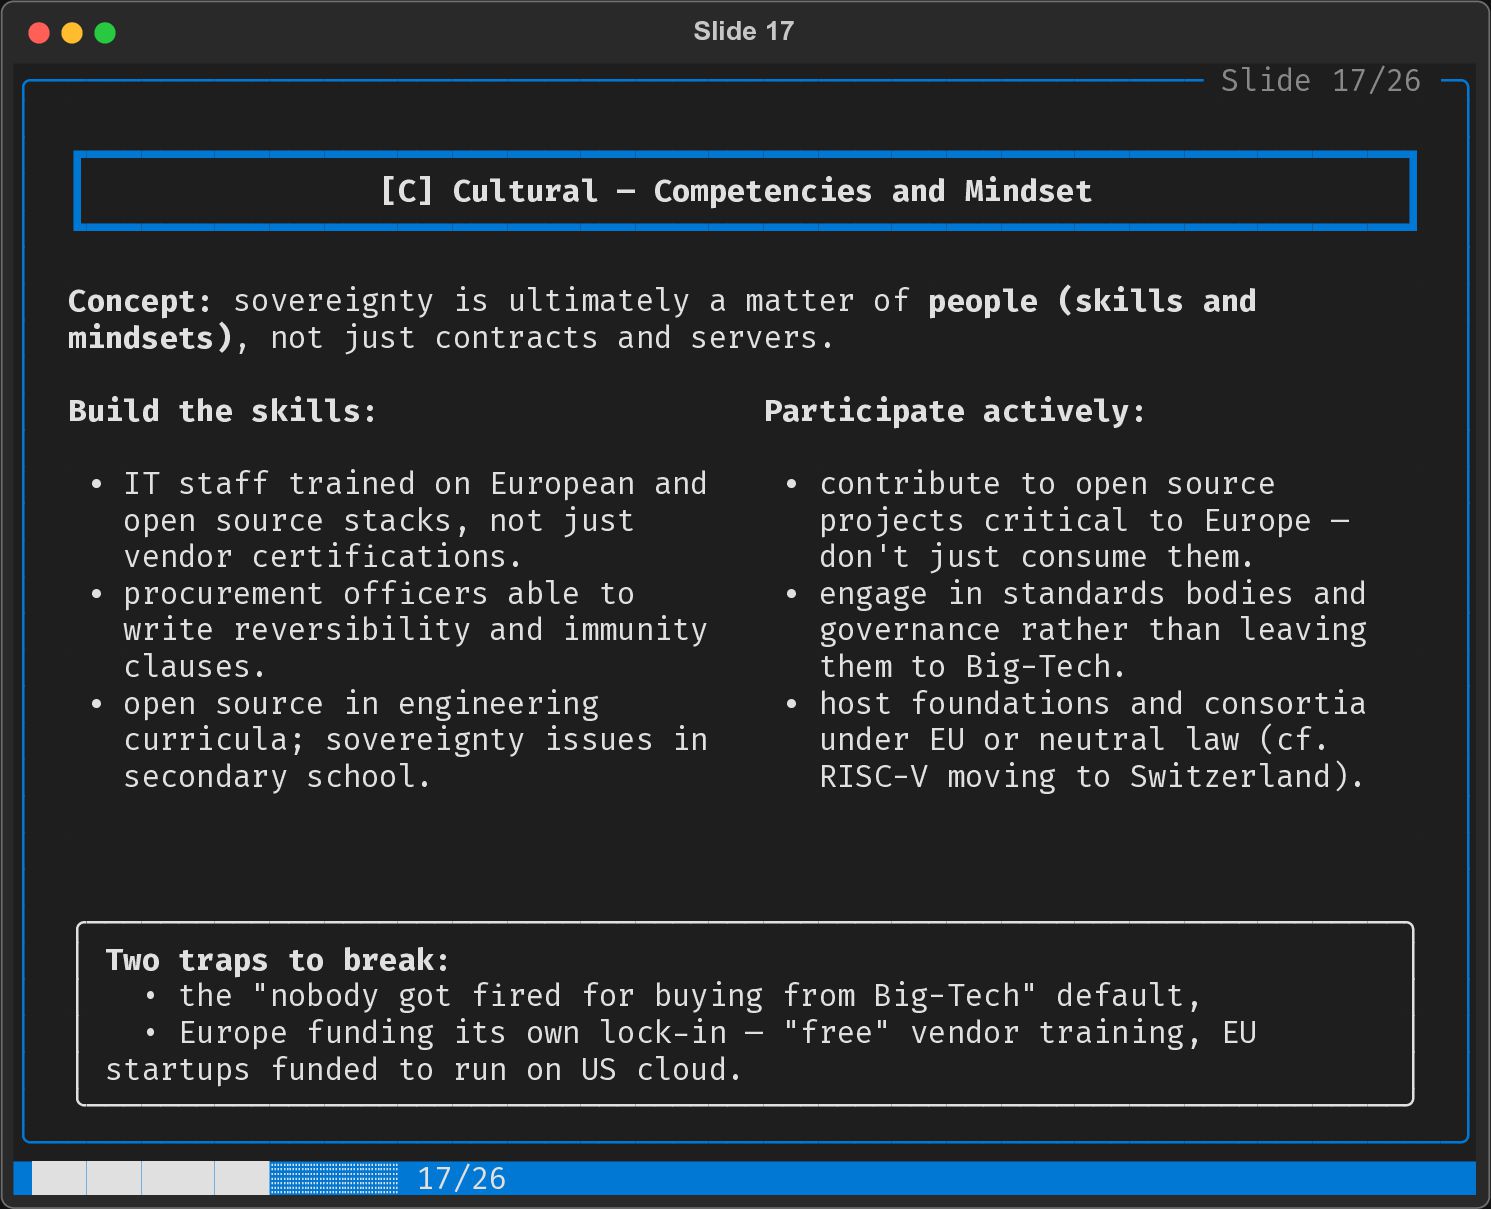Click the bullet before IT staff trained
This screenshot has width=1492, height=1210.
pos(96,484)
